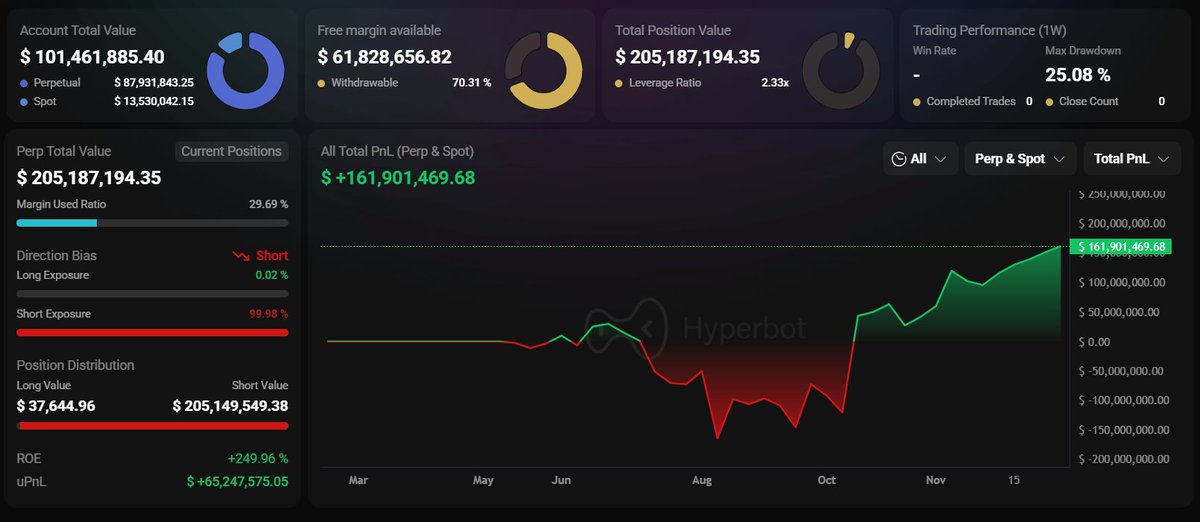Screen dimensions: 1200x522
Task: Click the All Total PnL (Perp & Spot) title
Action: coord(397,151)
